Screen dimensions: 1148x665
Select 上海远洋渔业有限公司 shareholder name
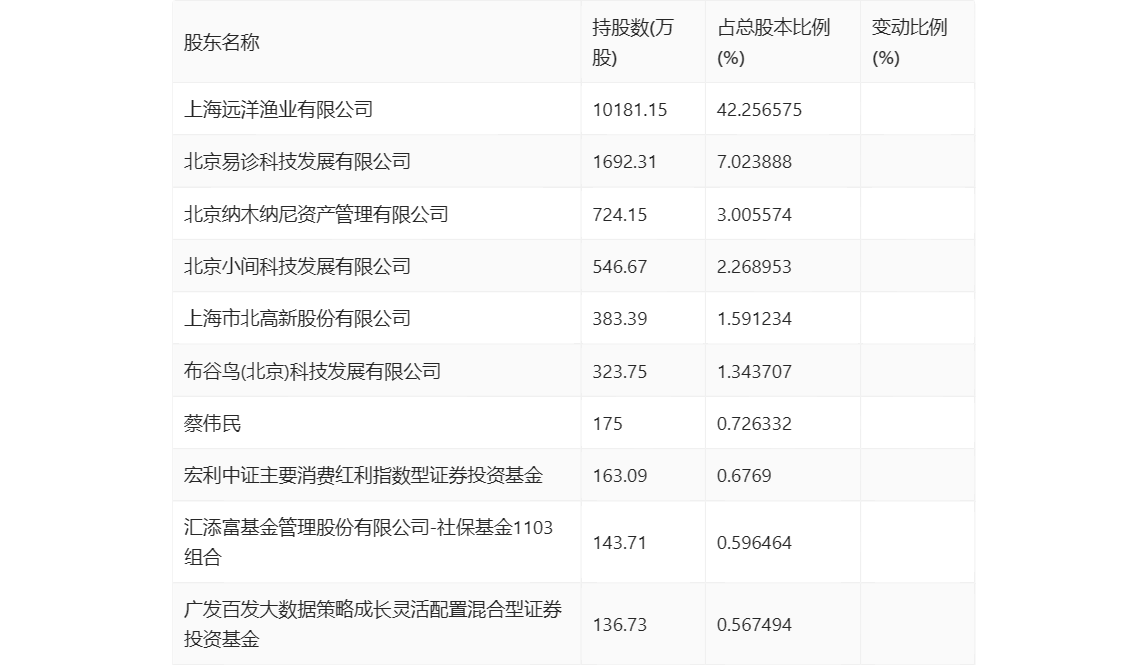278,110
